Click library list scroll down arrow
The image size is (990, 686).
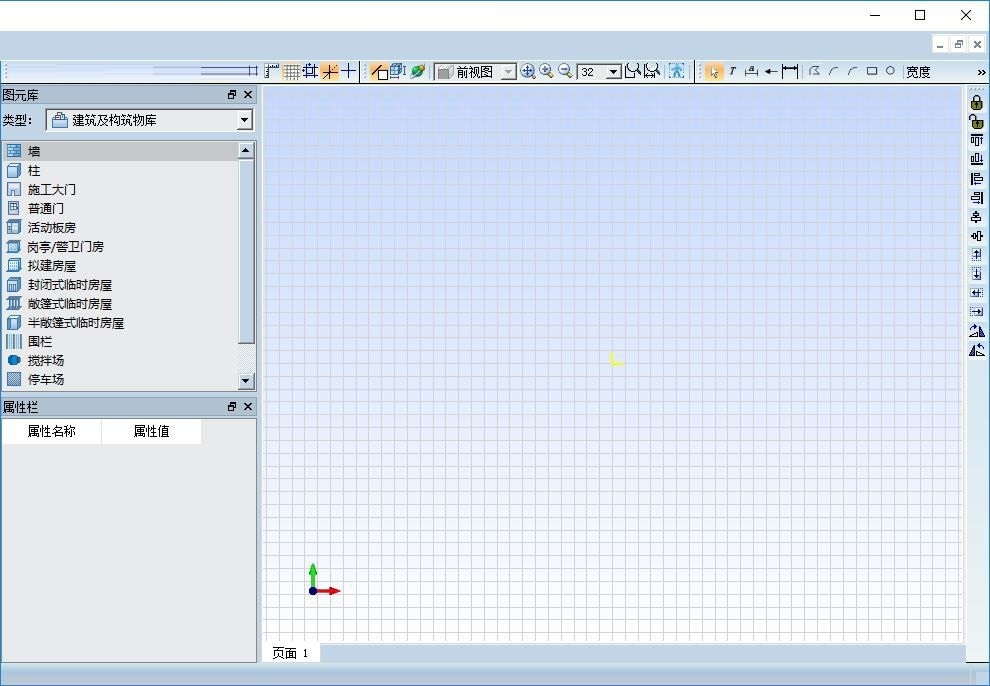pyautogui.click(x=246, y=381)
